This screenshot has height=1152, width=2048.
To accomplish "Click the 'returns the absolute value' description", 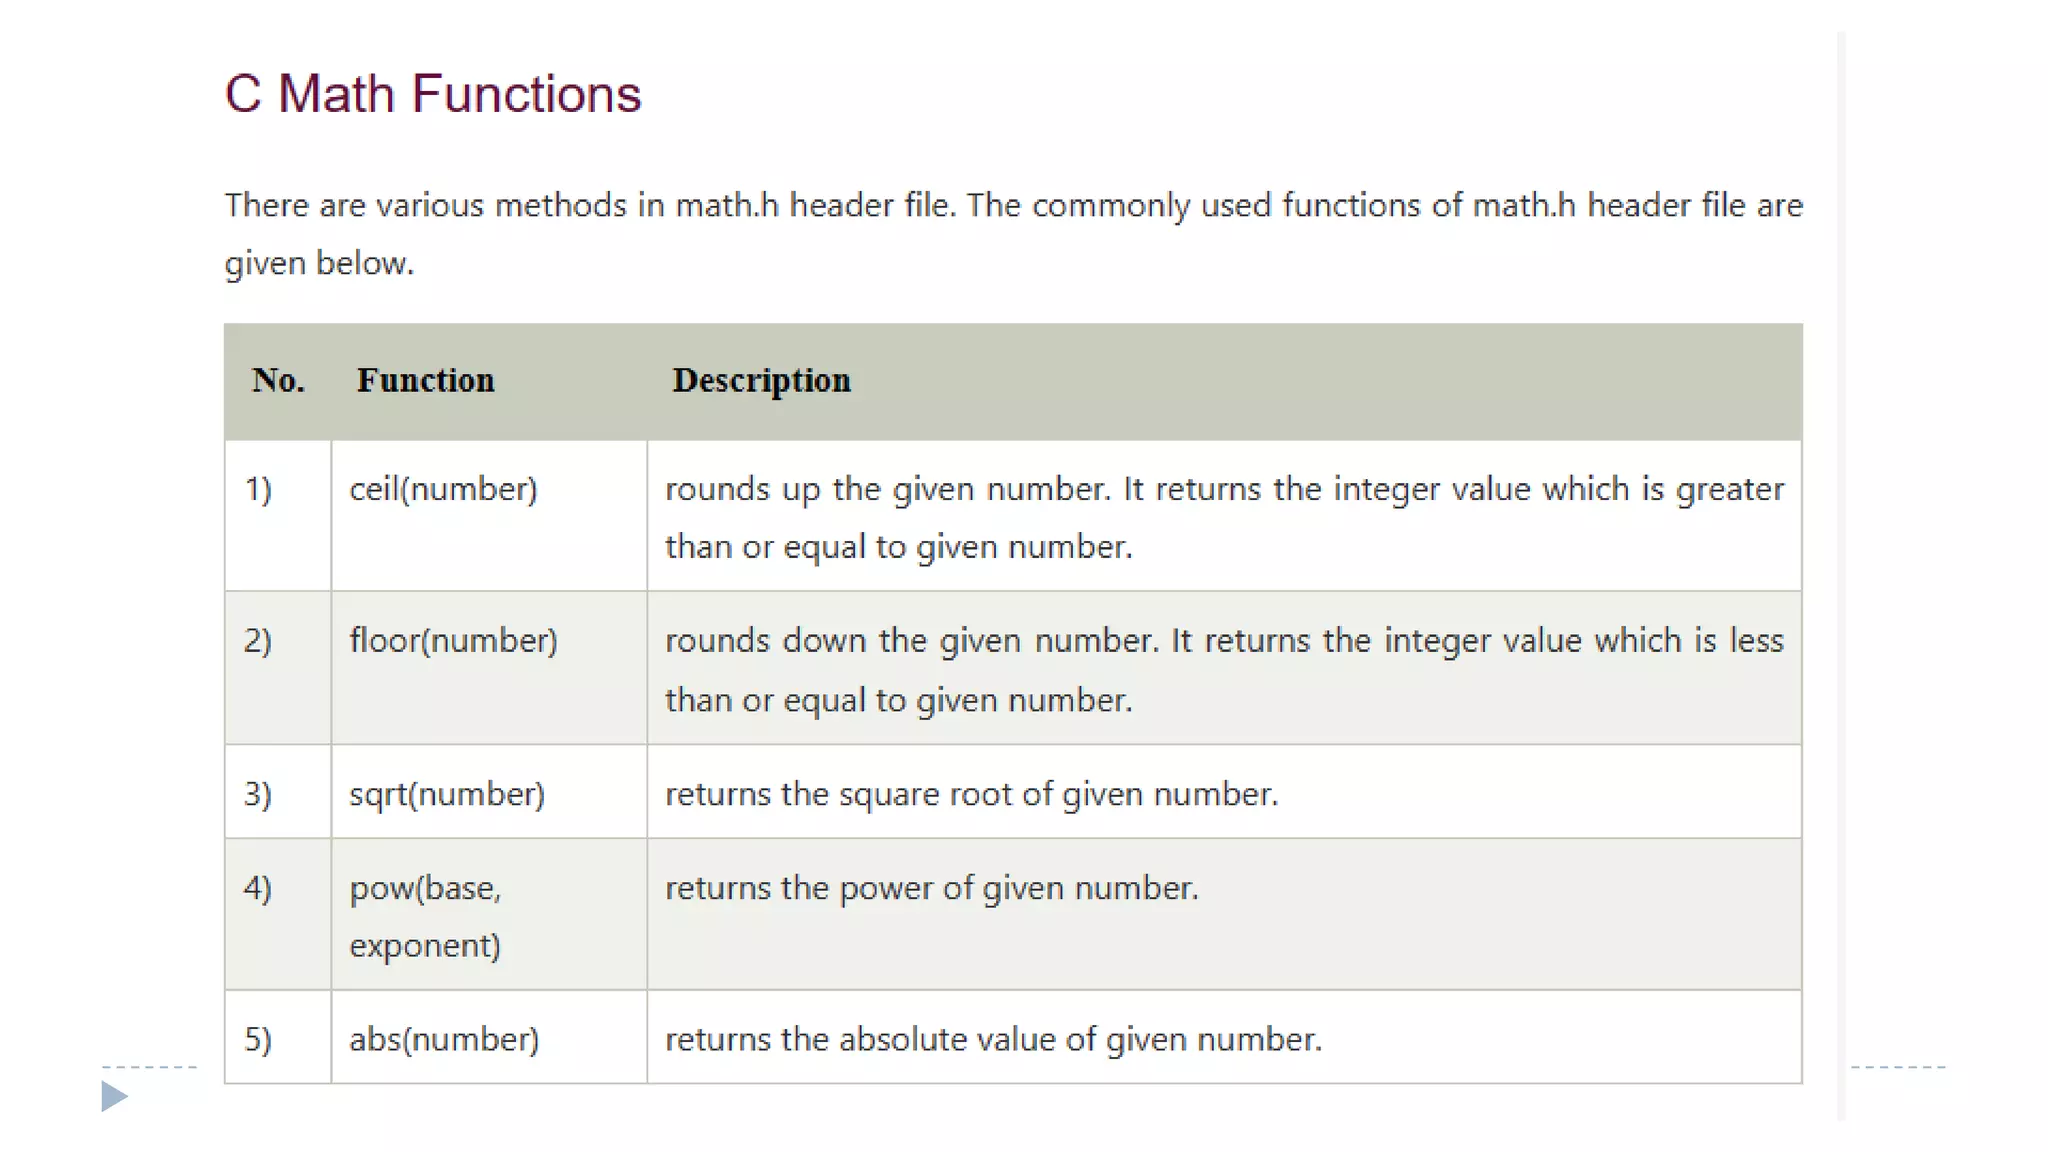I will 993,1039.
